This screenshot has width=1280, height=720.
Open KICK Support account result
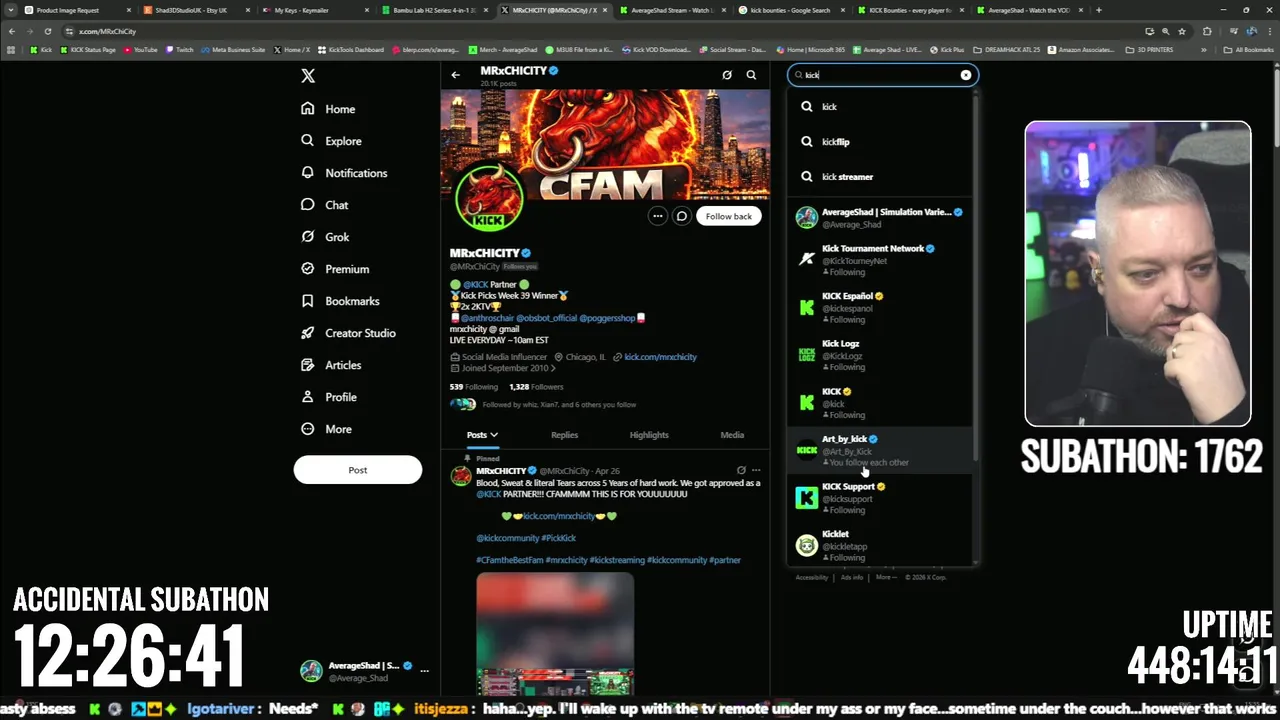click(881, 497)
